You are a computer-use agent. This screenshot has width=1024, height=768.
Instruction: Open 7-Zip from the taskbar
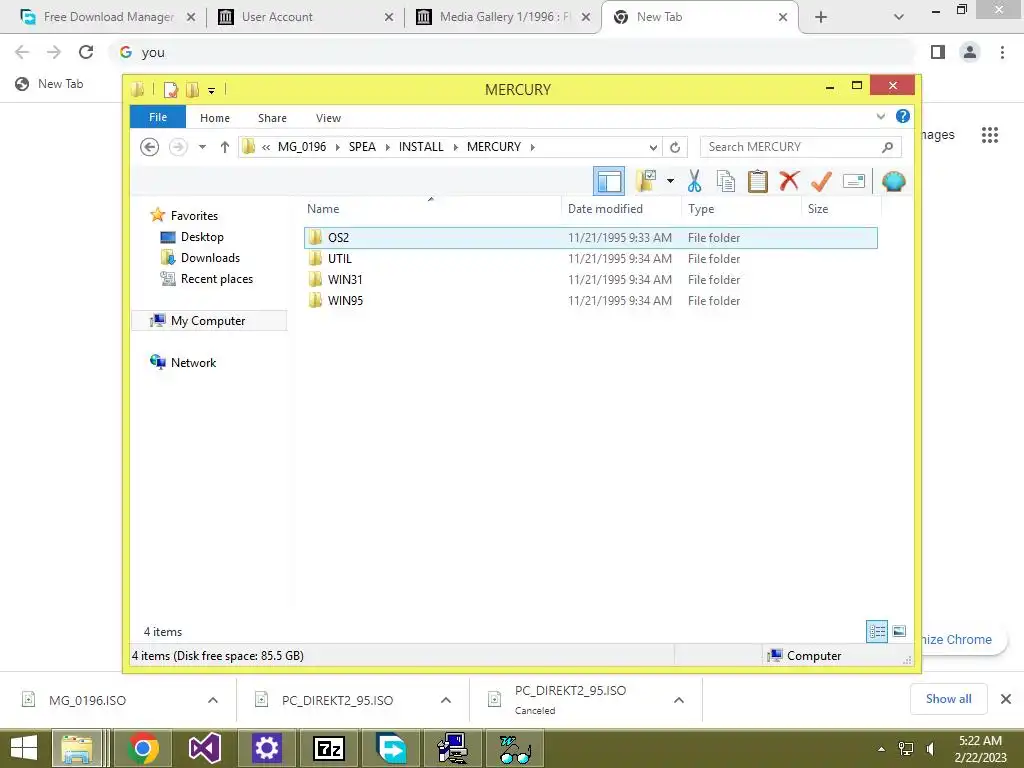tap(328, 748)
